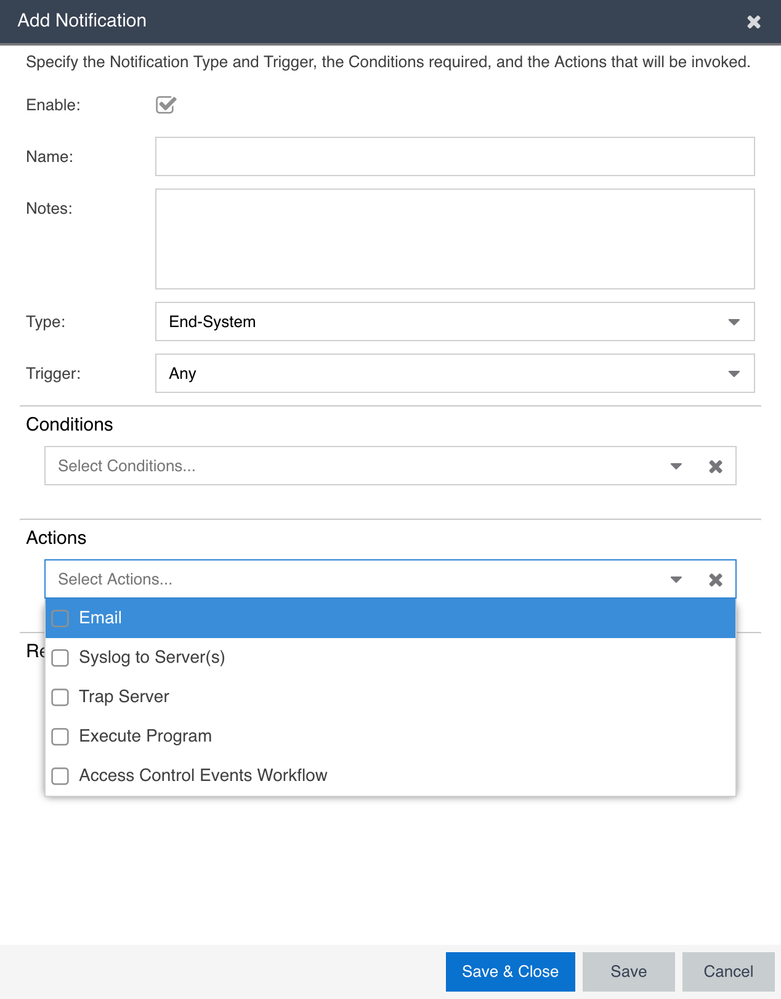Viewport: 781px width, 999px height.
Task: Check the Email action checkbox
Action: tap(60, 618)
